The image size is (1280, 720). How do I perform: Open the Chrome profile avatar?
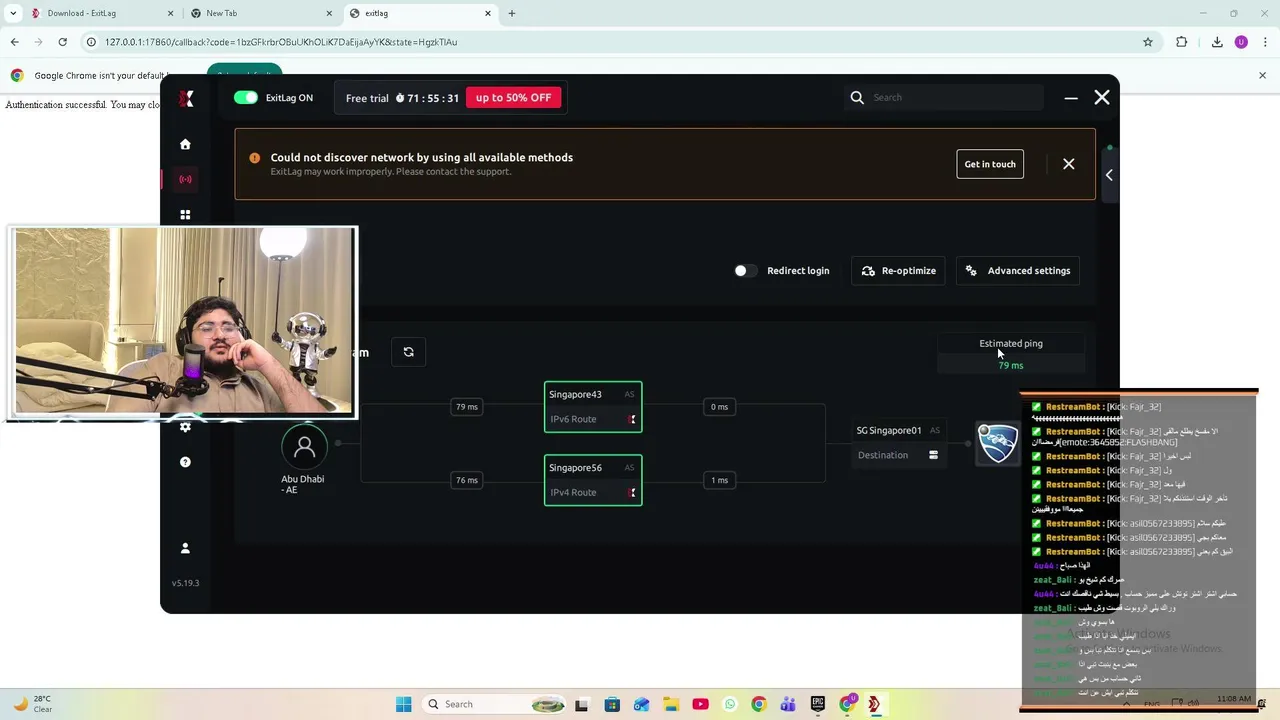1241,42
